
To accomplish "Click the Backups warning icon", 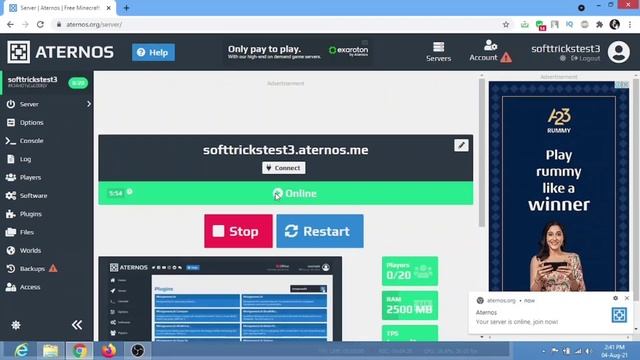I will (x=53, y=268).
